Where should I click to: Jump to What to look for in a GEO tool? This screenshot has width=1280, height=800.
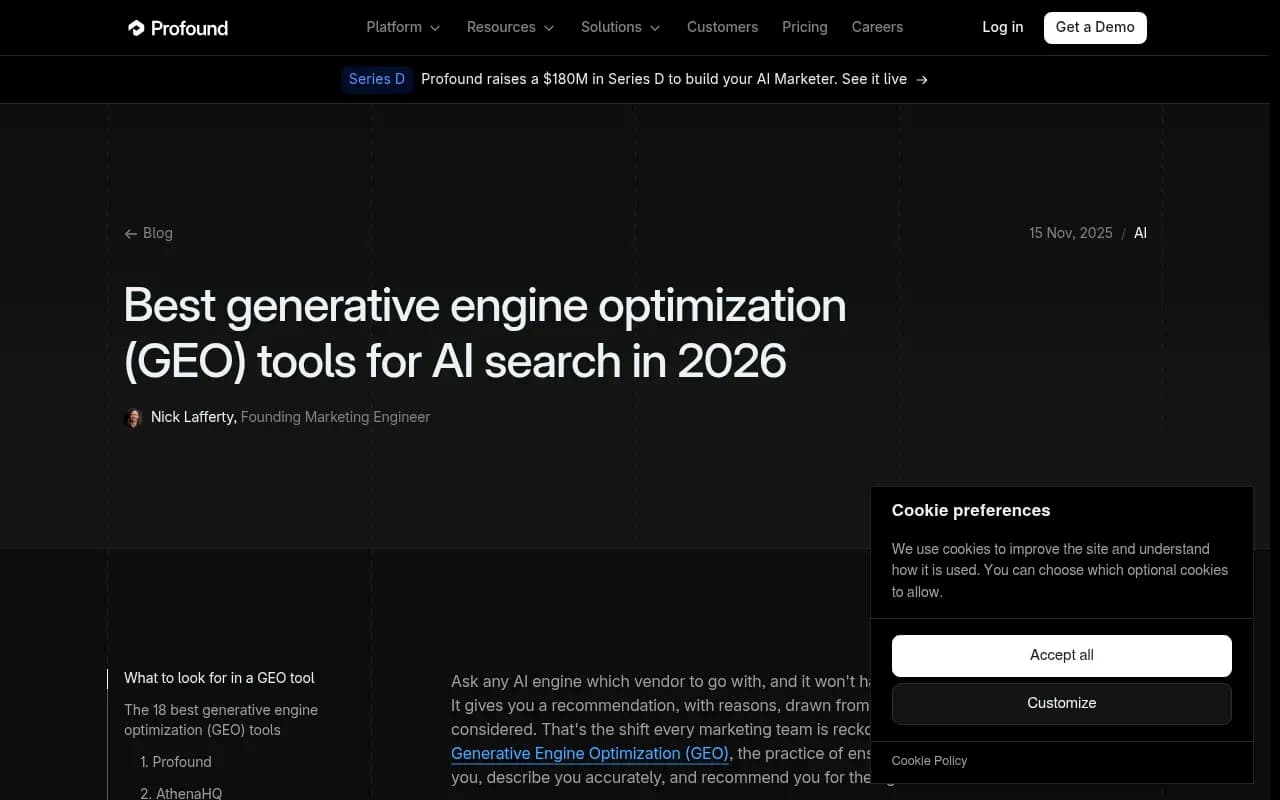click(x=219, y=678)
